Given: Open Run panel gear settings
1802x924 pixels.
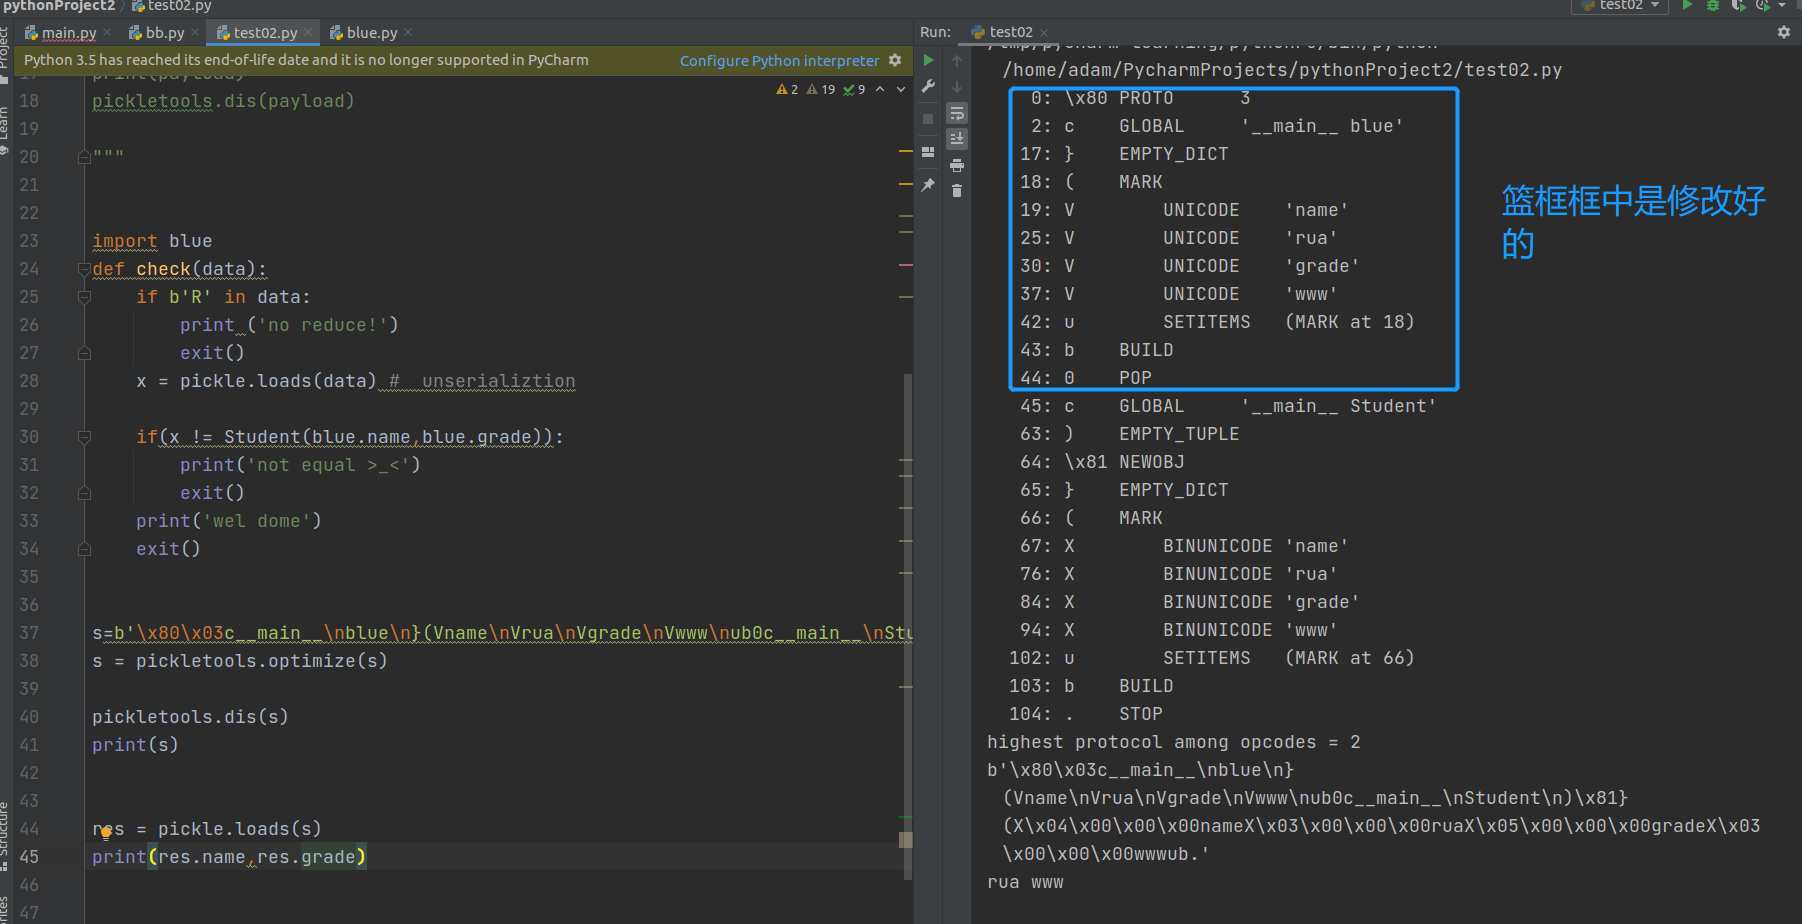Looking at the screenshot, I should (1784, 32).
